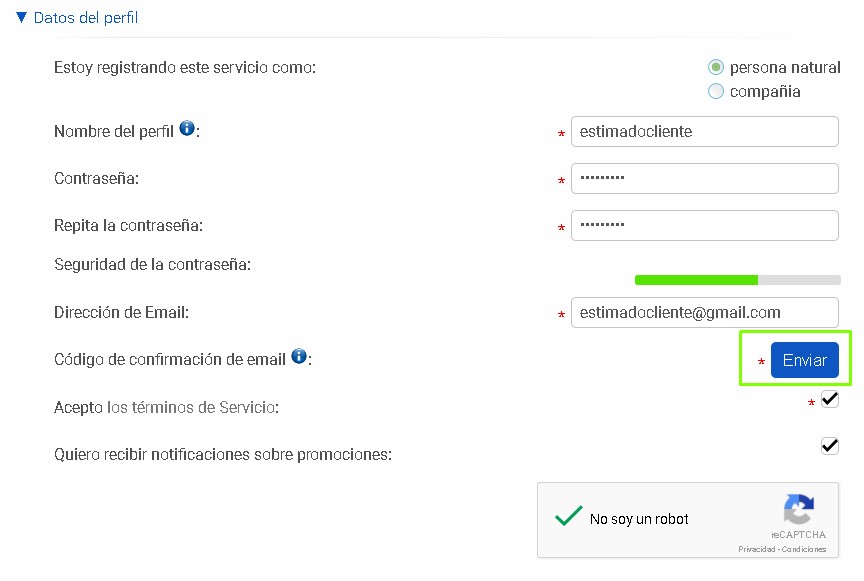This screenshot has height=581, width=864.
Task: Click the No soy un robot label
Action: (x=639, y=519)
